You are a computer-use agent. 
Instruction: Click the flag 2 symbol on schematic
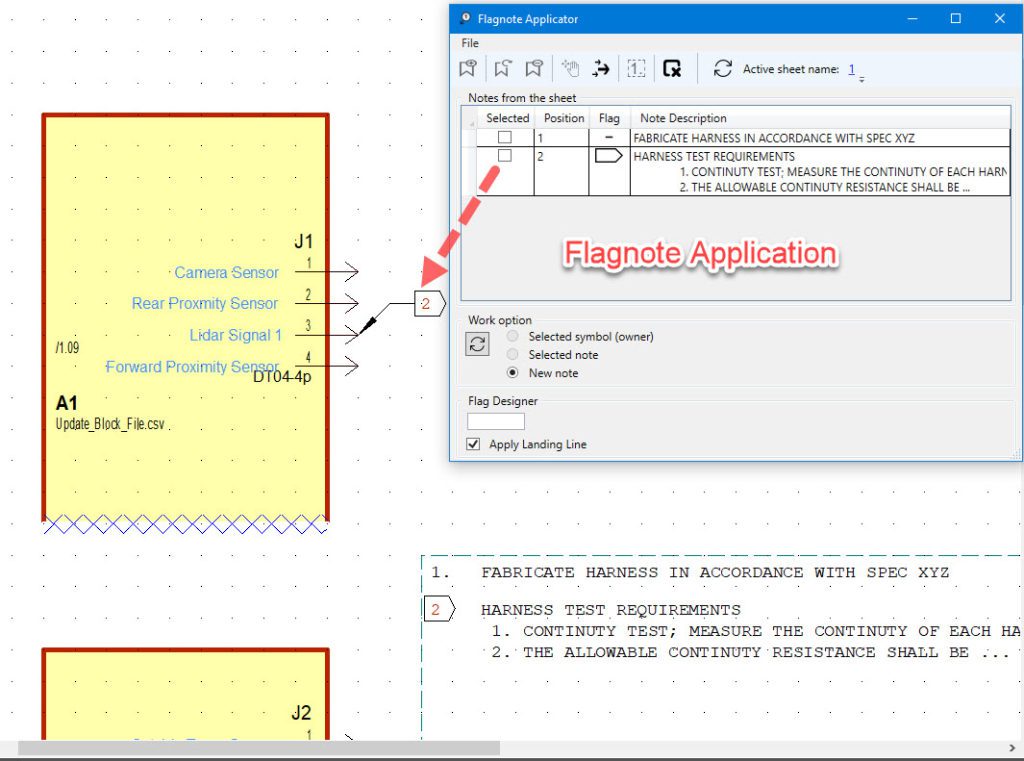[429, 303]
